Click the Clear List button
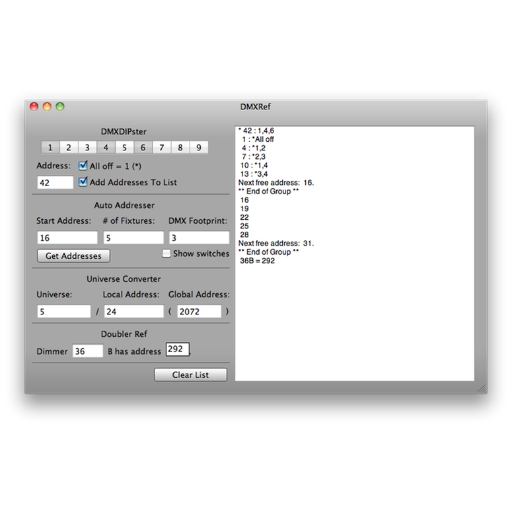The image size is (512, 512). [190, 375]
